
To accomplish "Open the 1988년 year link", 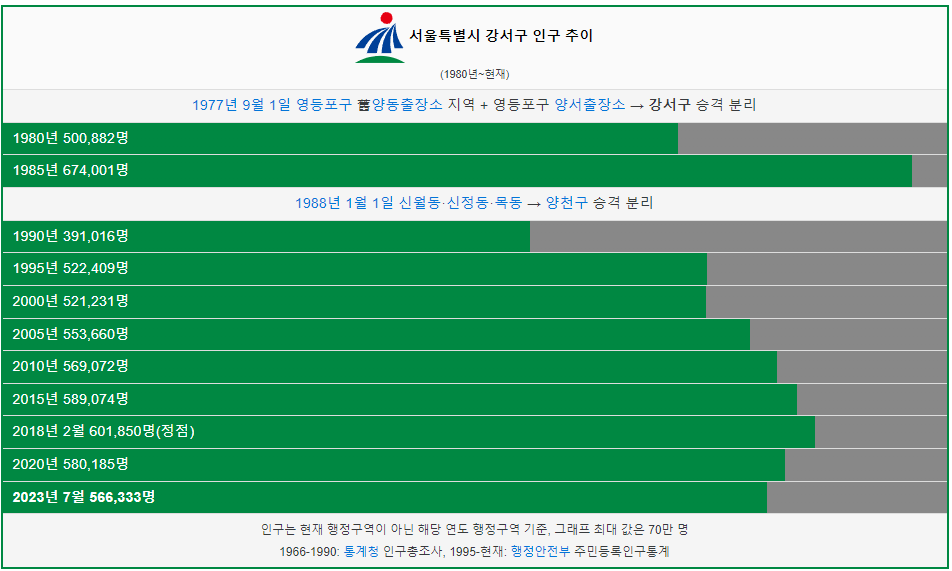I will [318, 203].
